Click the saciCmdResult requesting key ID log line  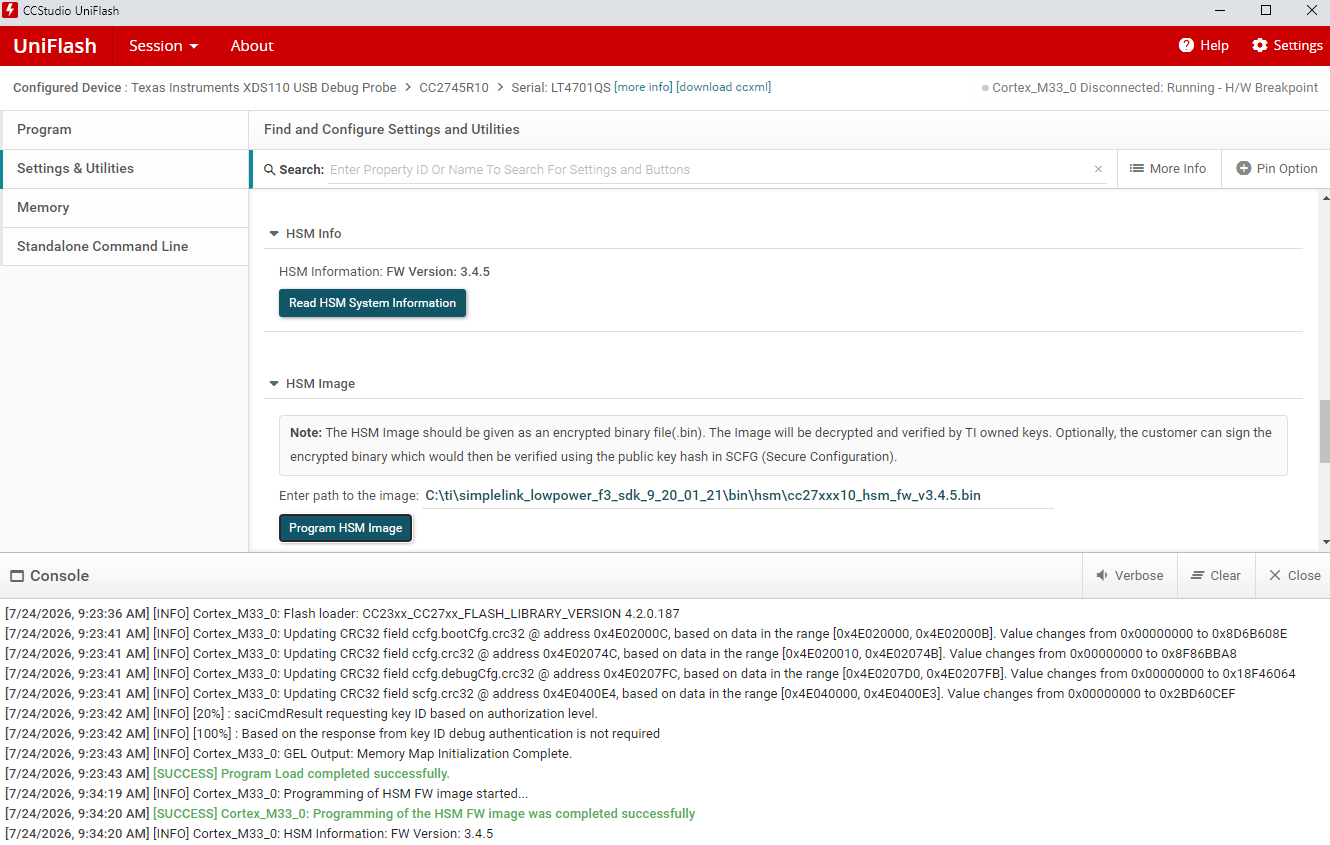tap(301, 714)
